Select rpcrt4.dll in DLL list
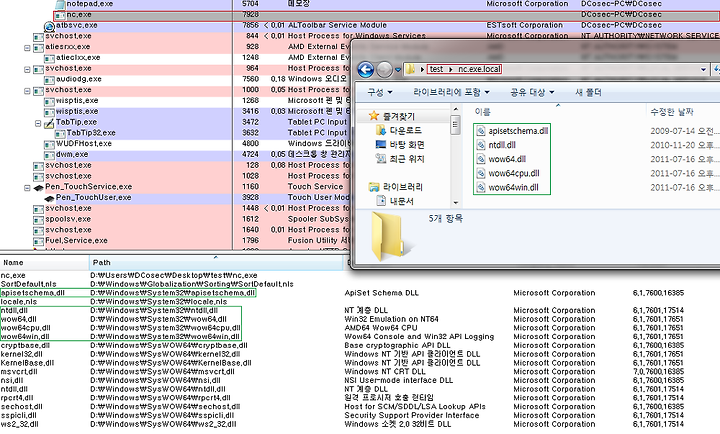 [x=18, y=398]
